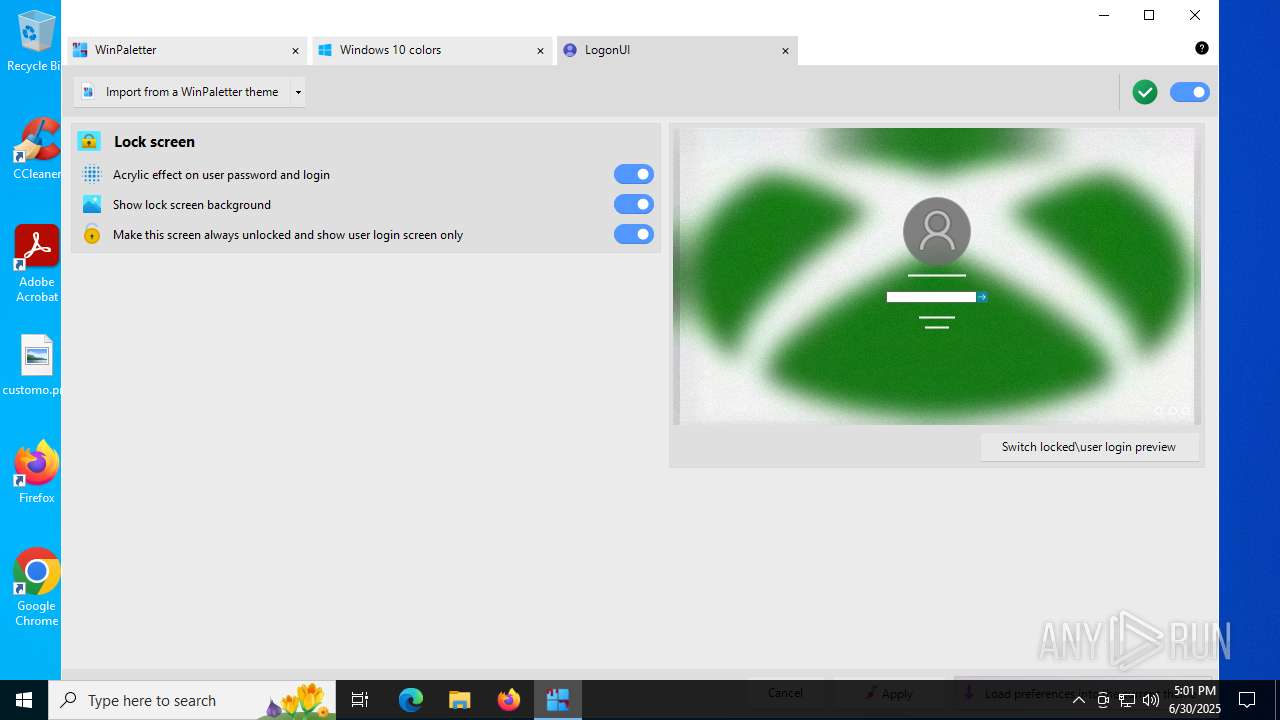Show hidden system tray icons
1280x720 pixels.
[1079, 700]
